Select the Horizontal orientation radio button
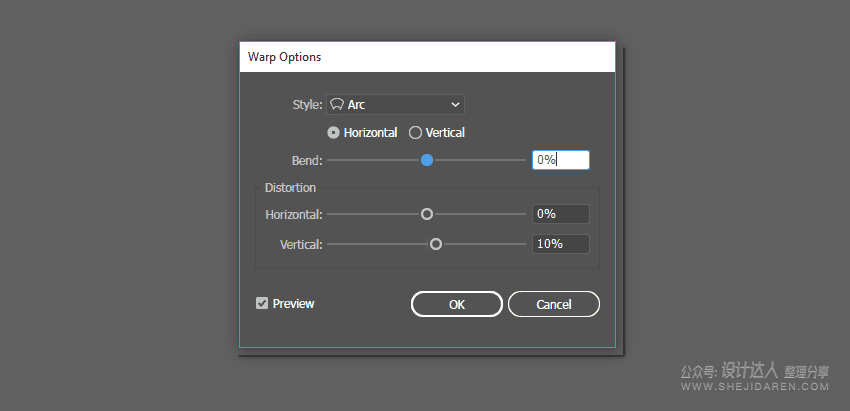850x411 pixels. tap(333, 132)
